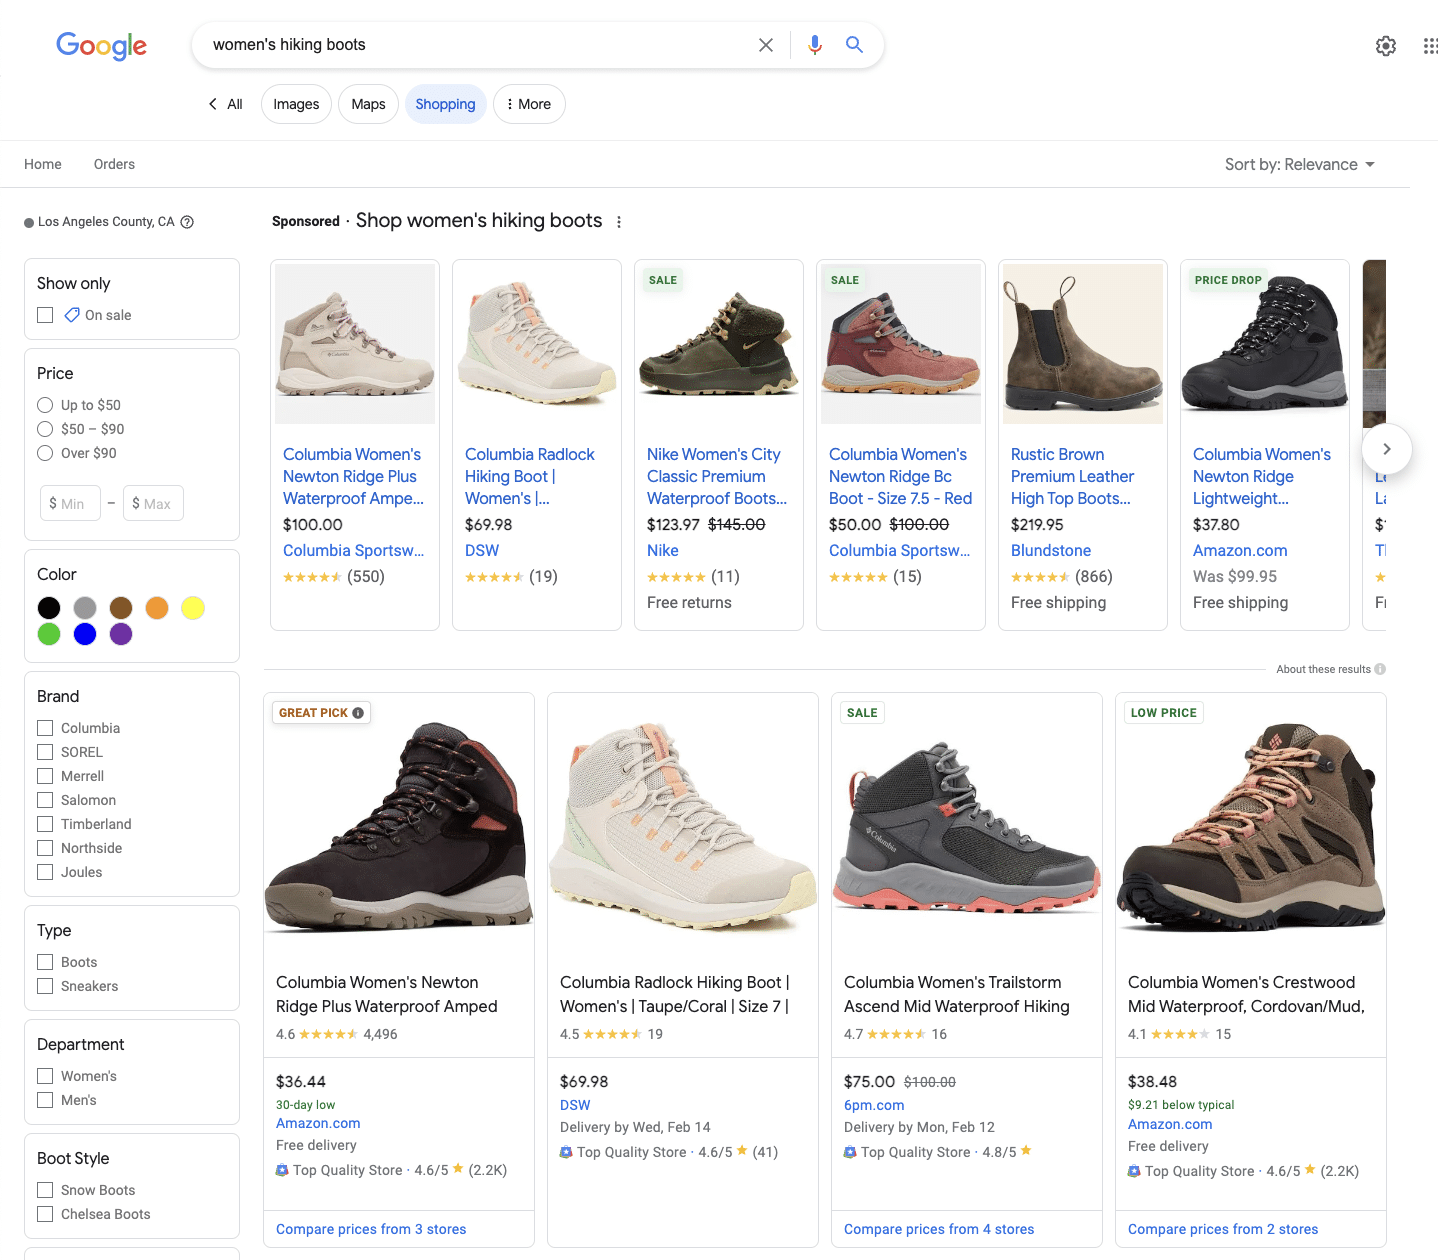
Task: Filter by green color swatch
Action: tap(49, 634)
